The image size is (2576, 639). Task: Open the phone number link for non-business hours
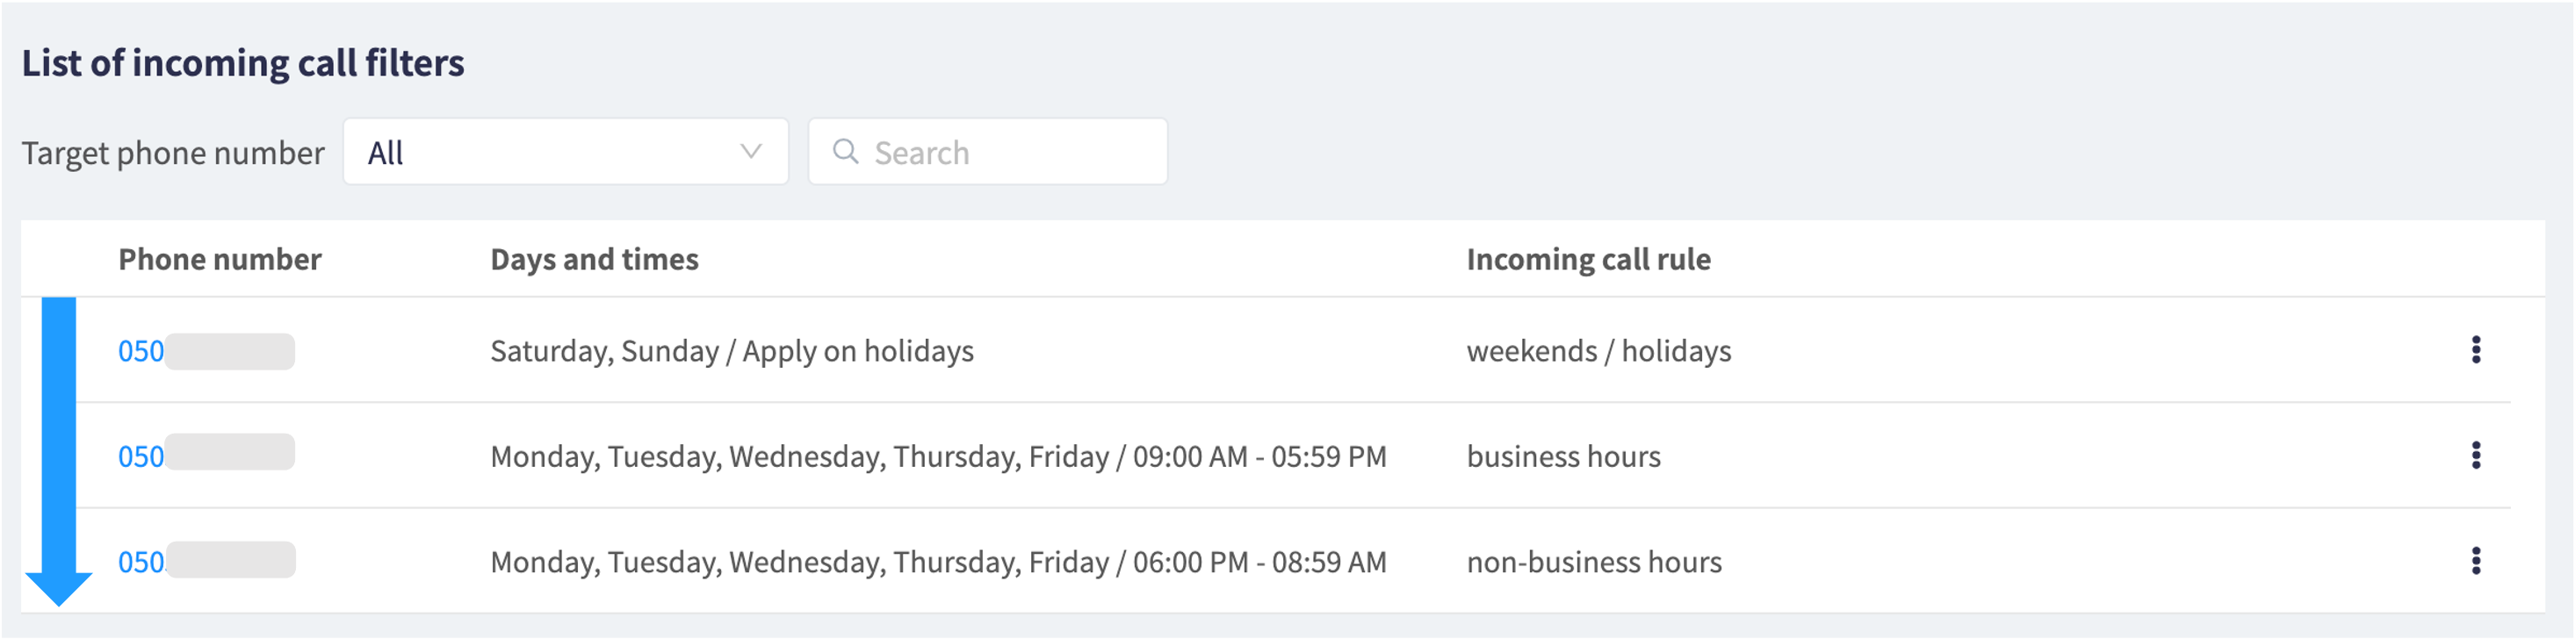(x=206, y=561)
